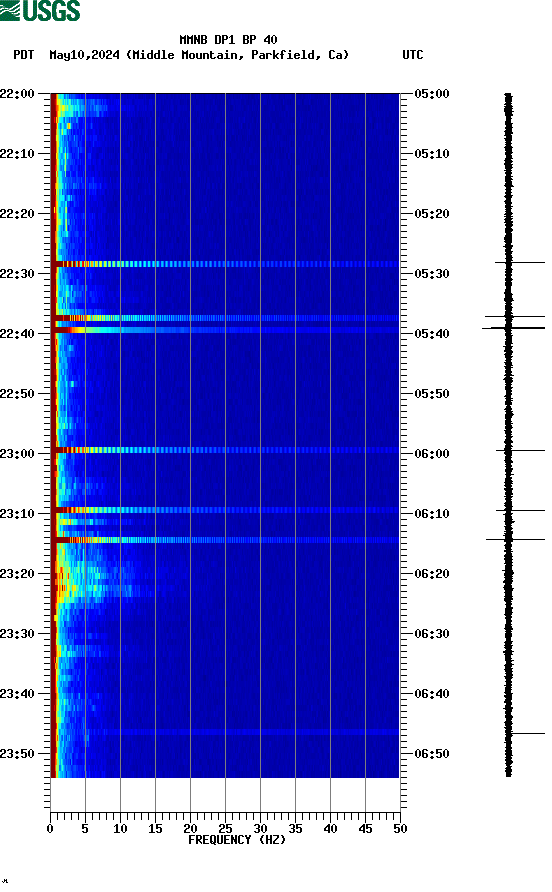This screenshot has height=892, width=552.
Task: Click the '0' frequency tick label
Action: 50,829
